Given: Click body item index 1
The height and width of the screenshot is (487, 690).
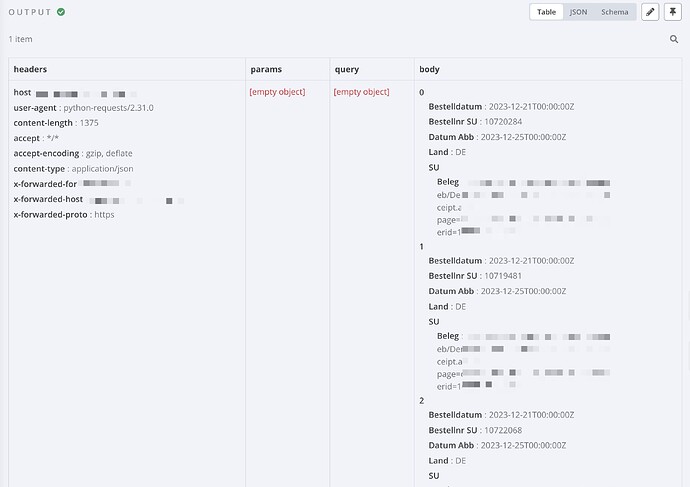Looking at the screenshot, I should [422, 246].
